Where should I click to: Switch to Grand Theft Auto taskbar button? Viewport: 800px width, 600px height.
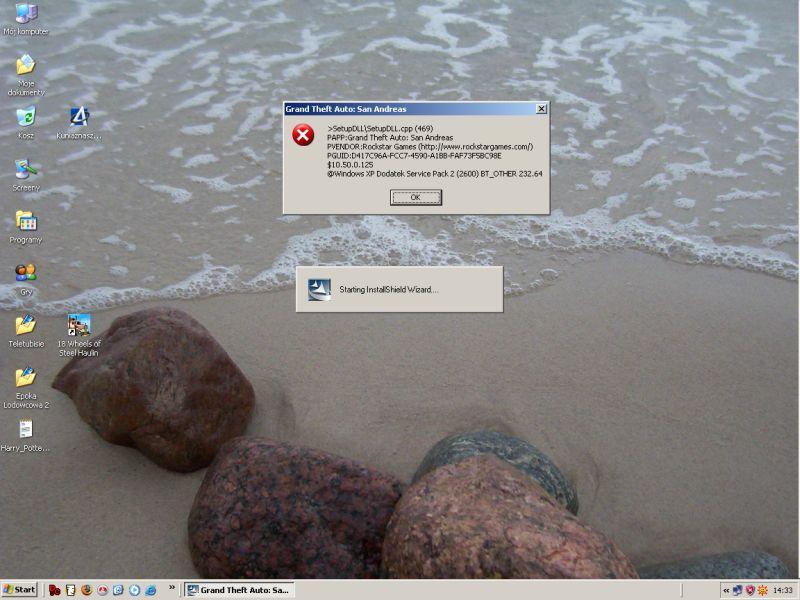coord(239,590)
